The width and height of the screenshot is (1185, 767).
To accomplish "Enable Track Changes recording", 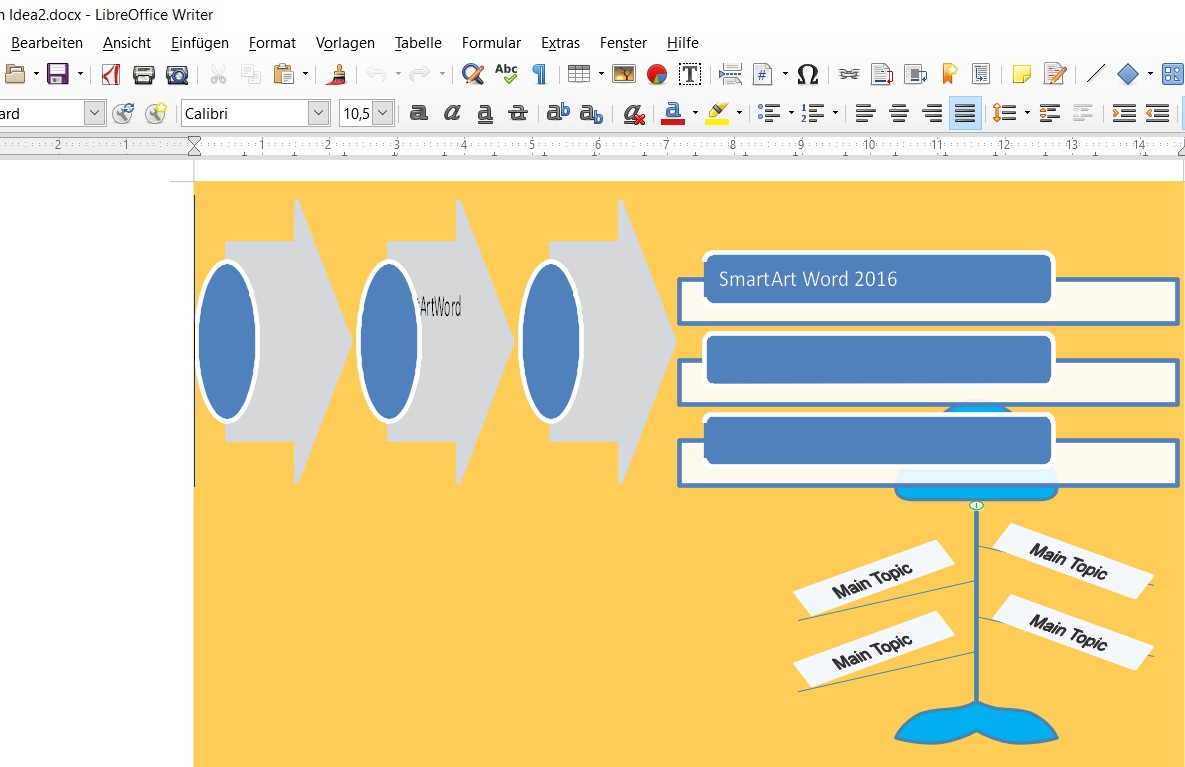I will pos(1055,74).
